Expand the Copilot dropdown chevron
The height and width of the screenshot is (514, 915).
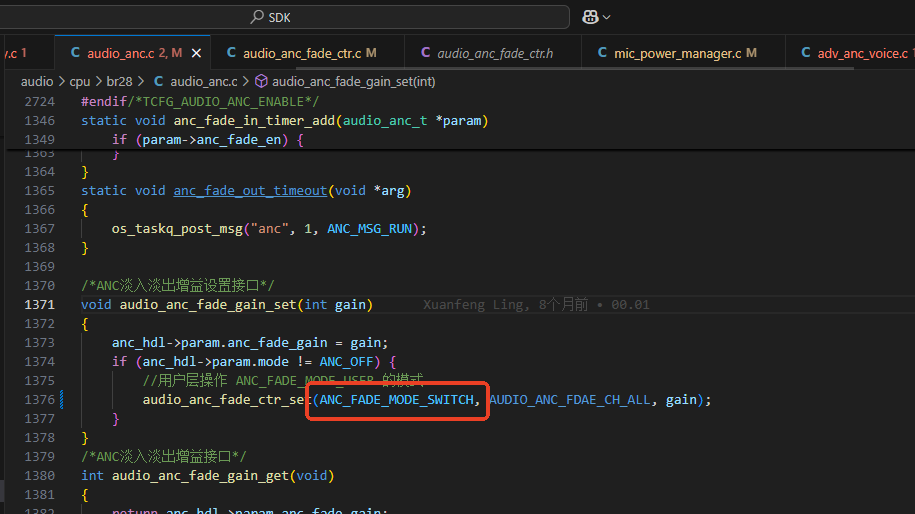[x=607, y=18]
